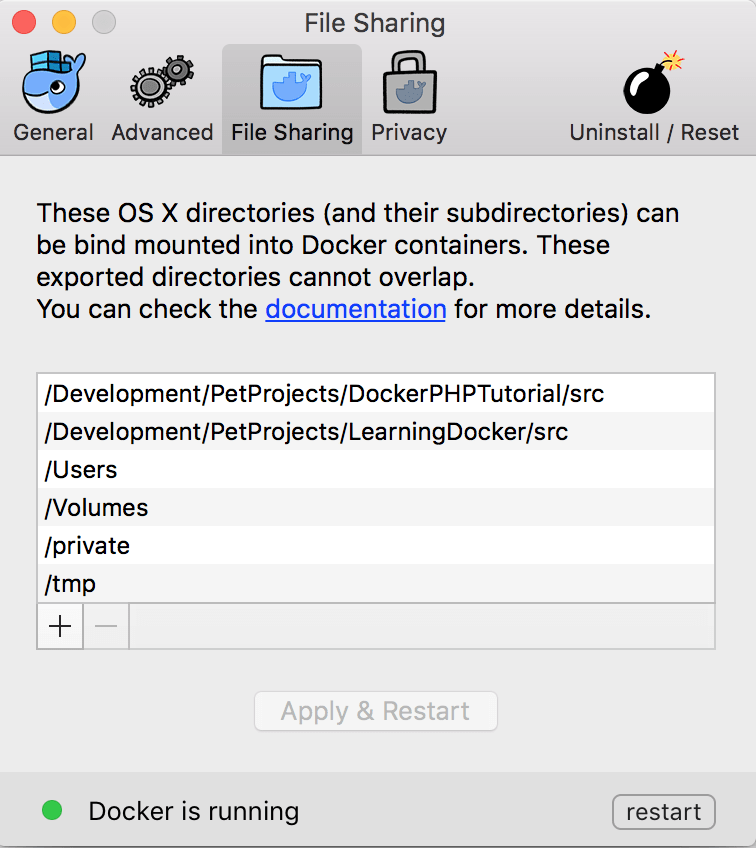This screenshot has height=848, width=756.
Task: Click the restart button
Action: [x=664, y=812]
